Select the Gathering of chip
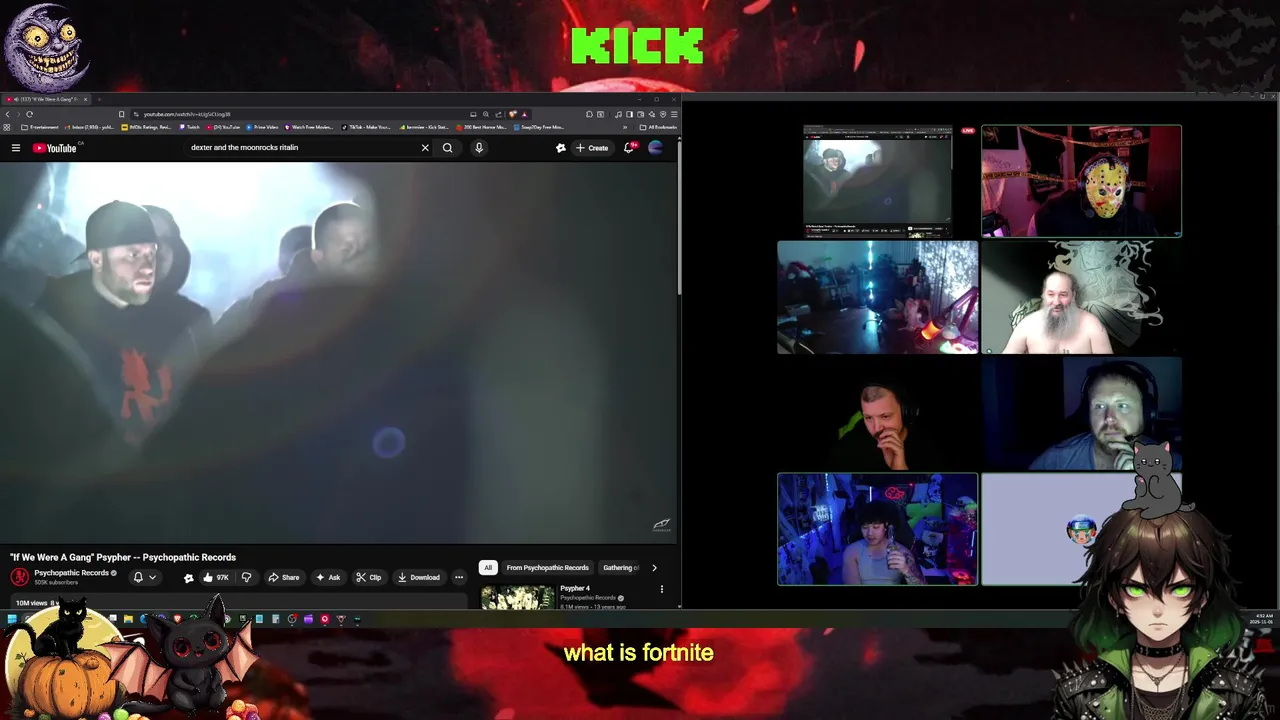 pos(620,568)
